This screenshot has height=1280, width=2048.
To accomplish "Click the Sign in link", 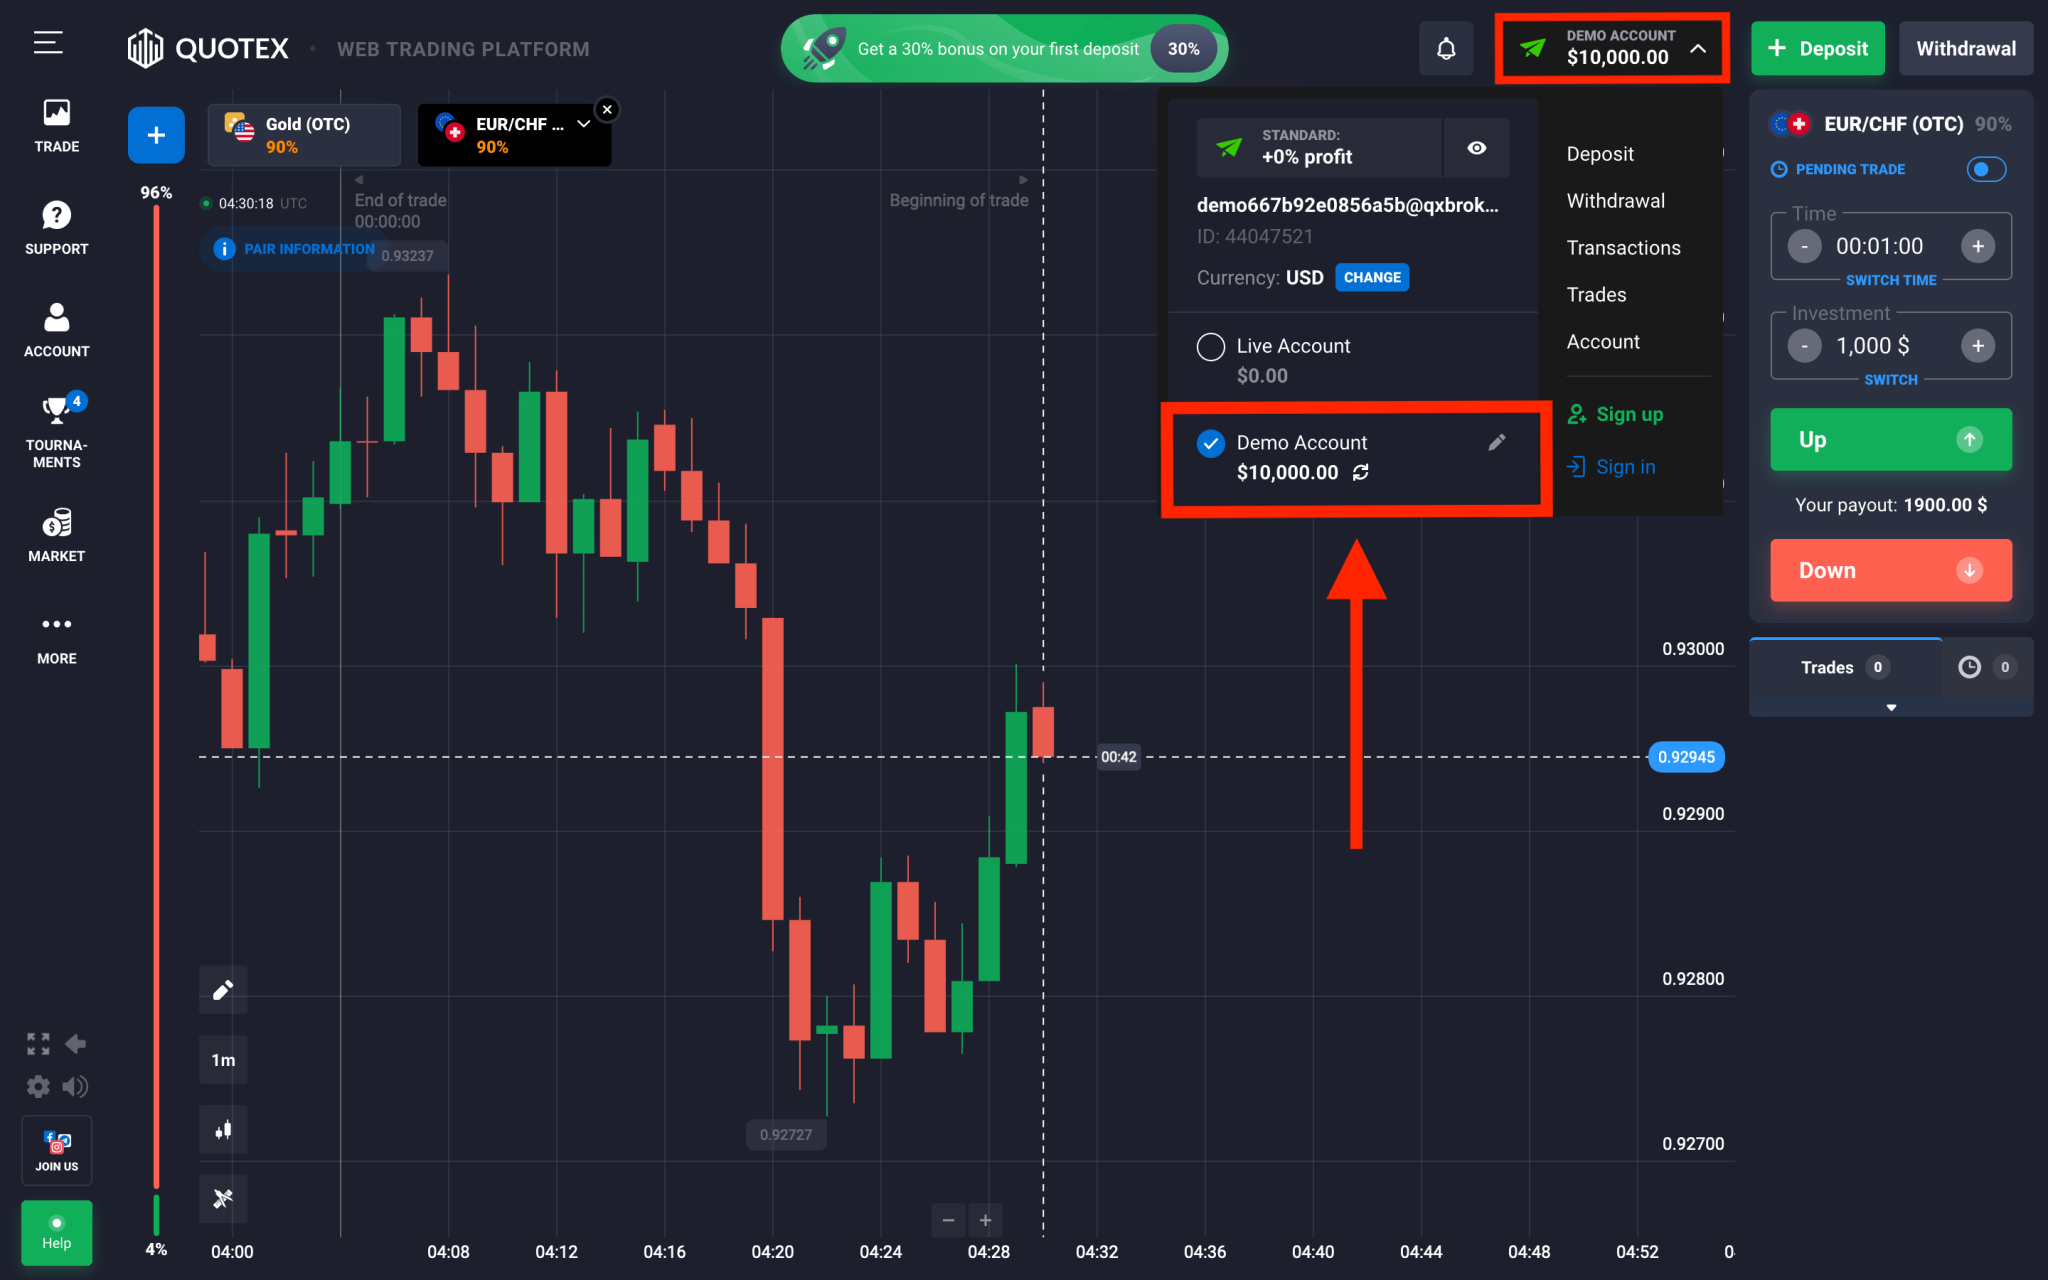I will [x=1611, y=467].
